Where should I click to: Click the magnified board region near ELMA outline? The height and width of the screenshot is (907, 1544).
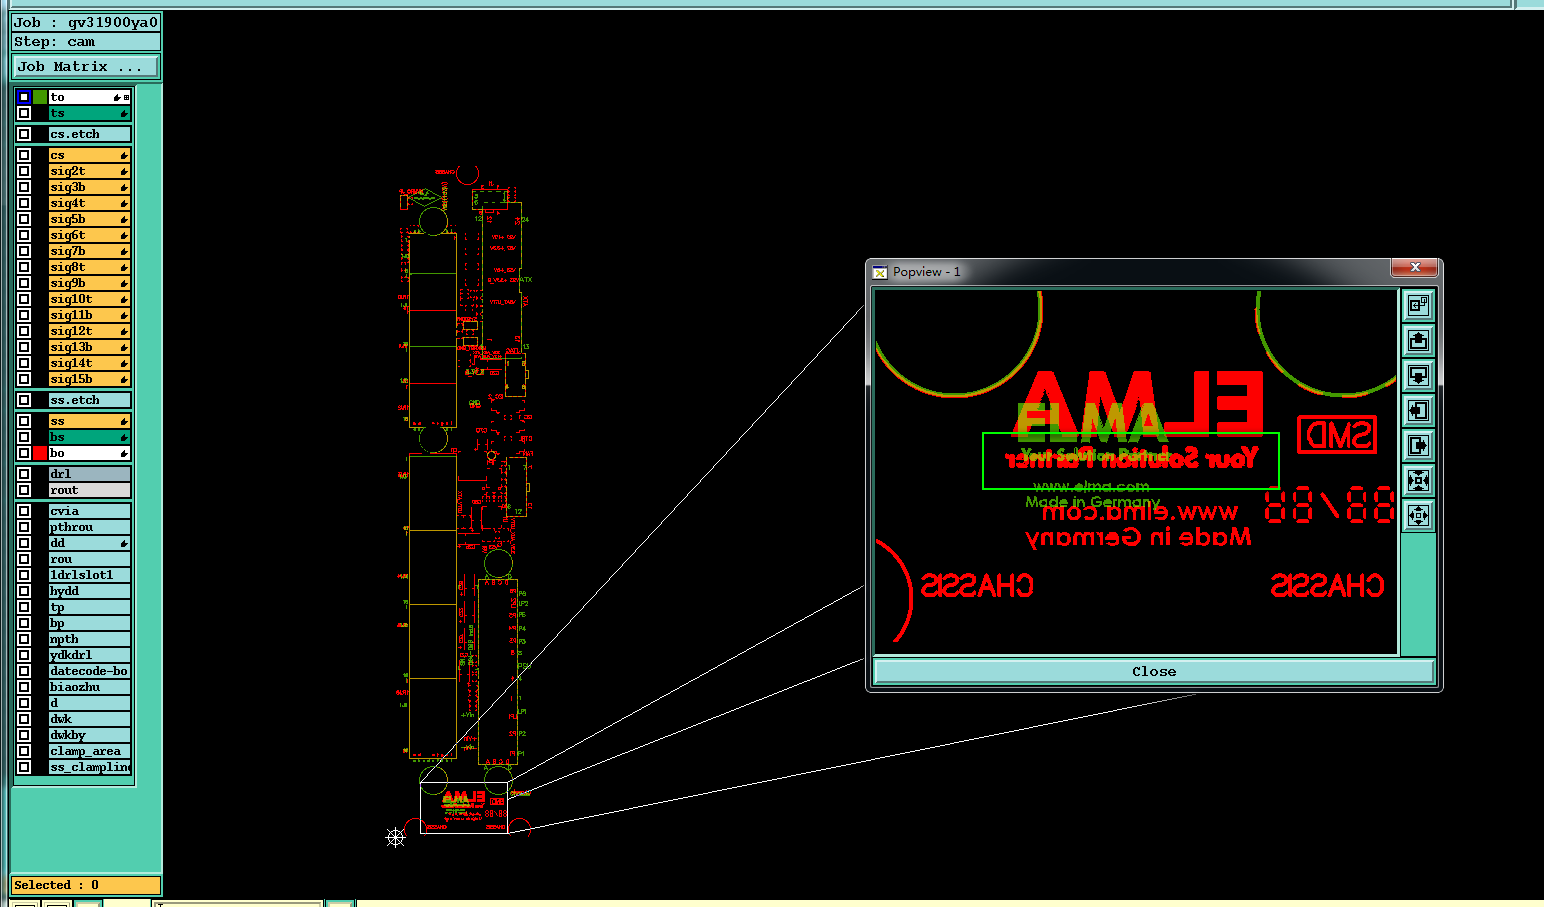coord(464,808)
